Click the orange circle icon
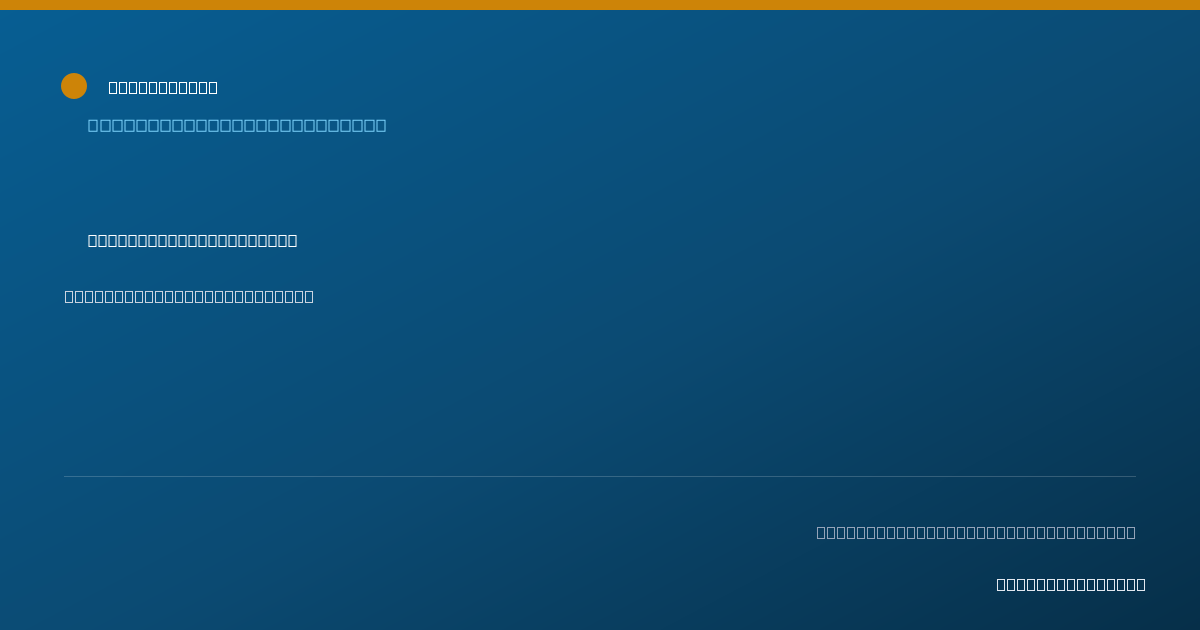Screen dimensions: 1200x630 pyautogui.click(x=74, y=86)
